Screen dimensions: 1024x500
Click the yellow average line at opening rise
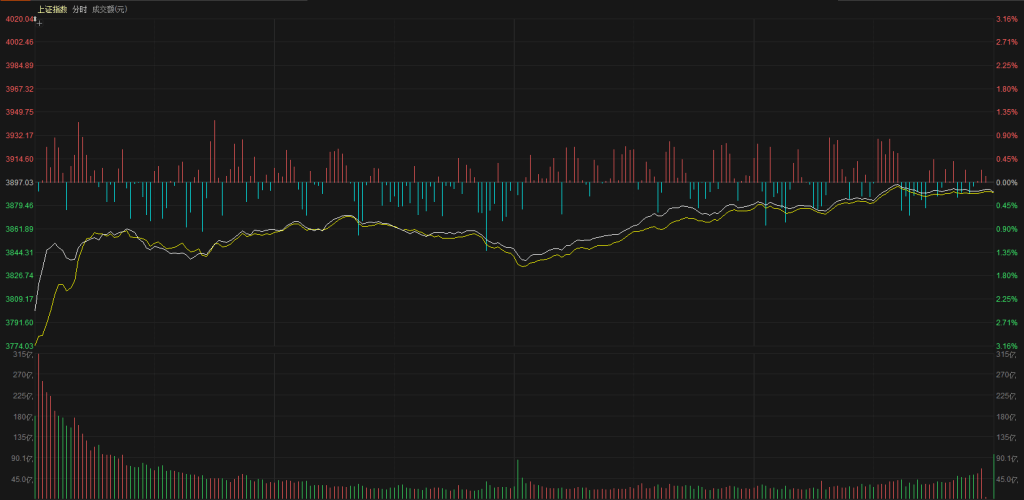pos(60,290)
